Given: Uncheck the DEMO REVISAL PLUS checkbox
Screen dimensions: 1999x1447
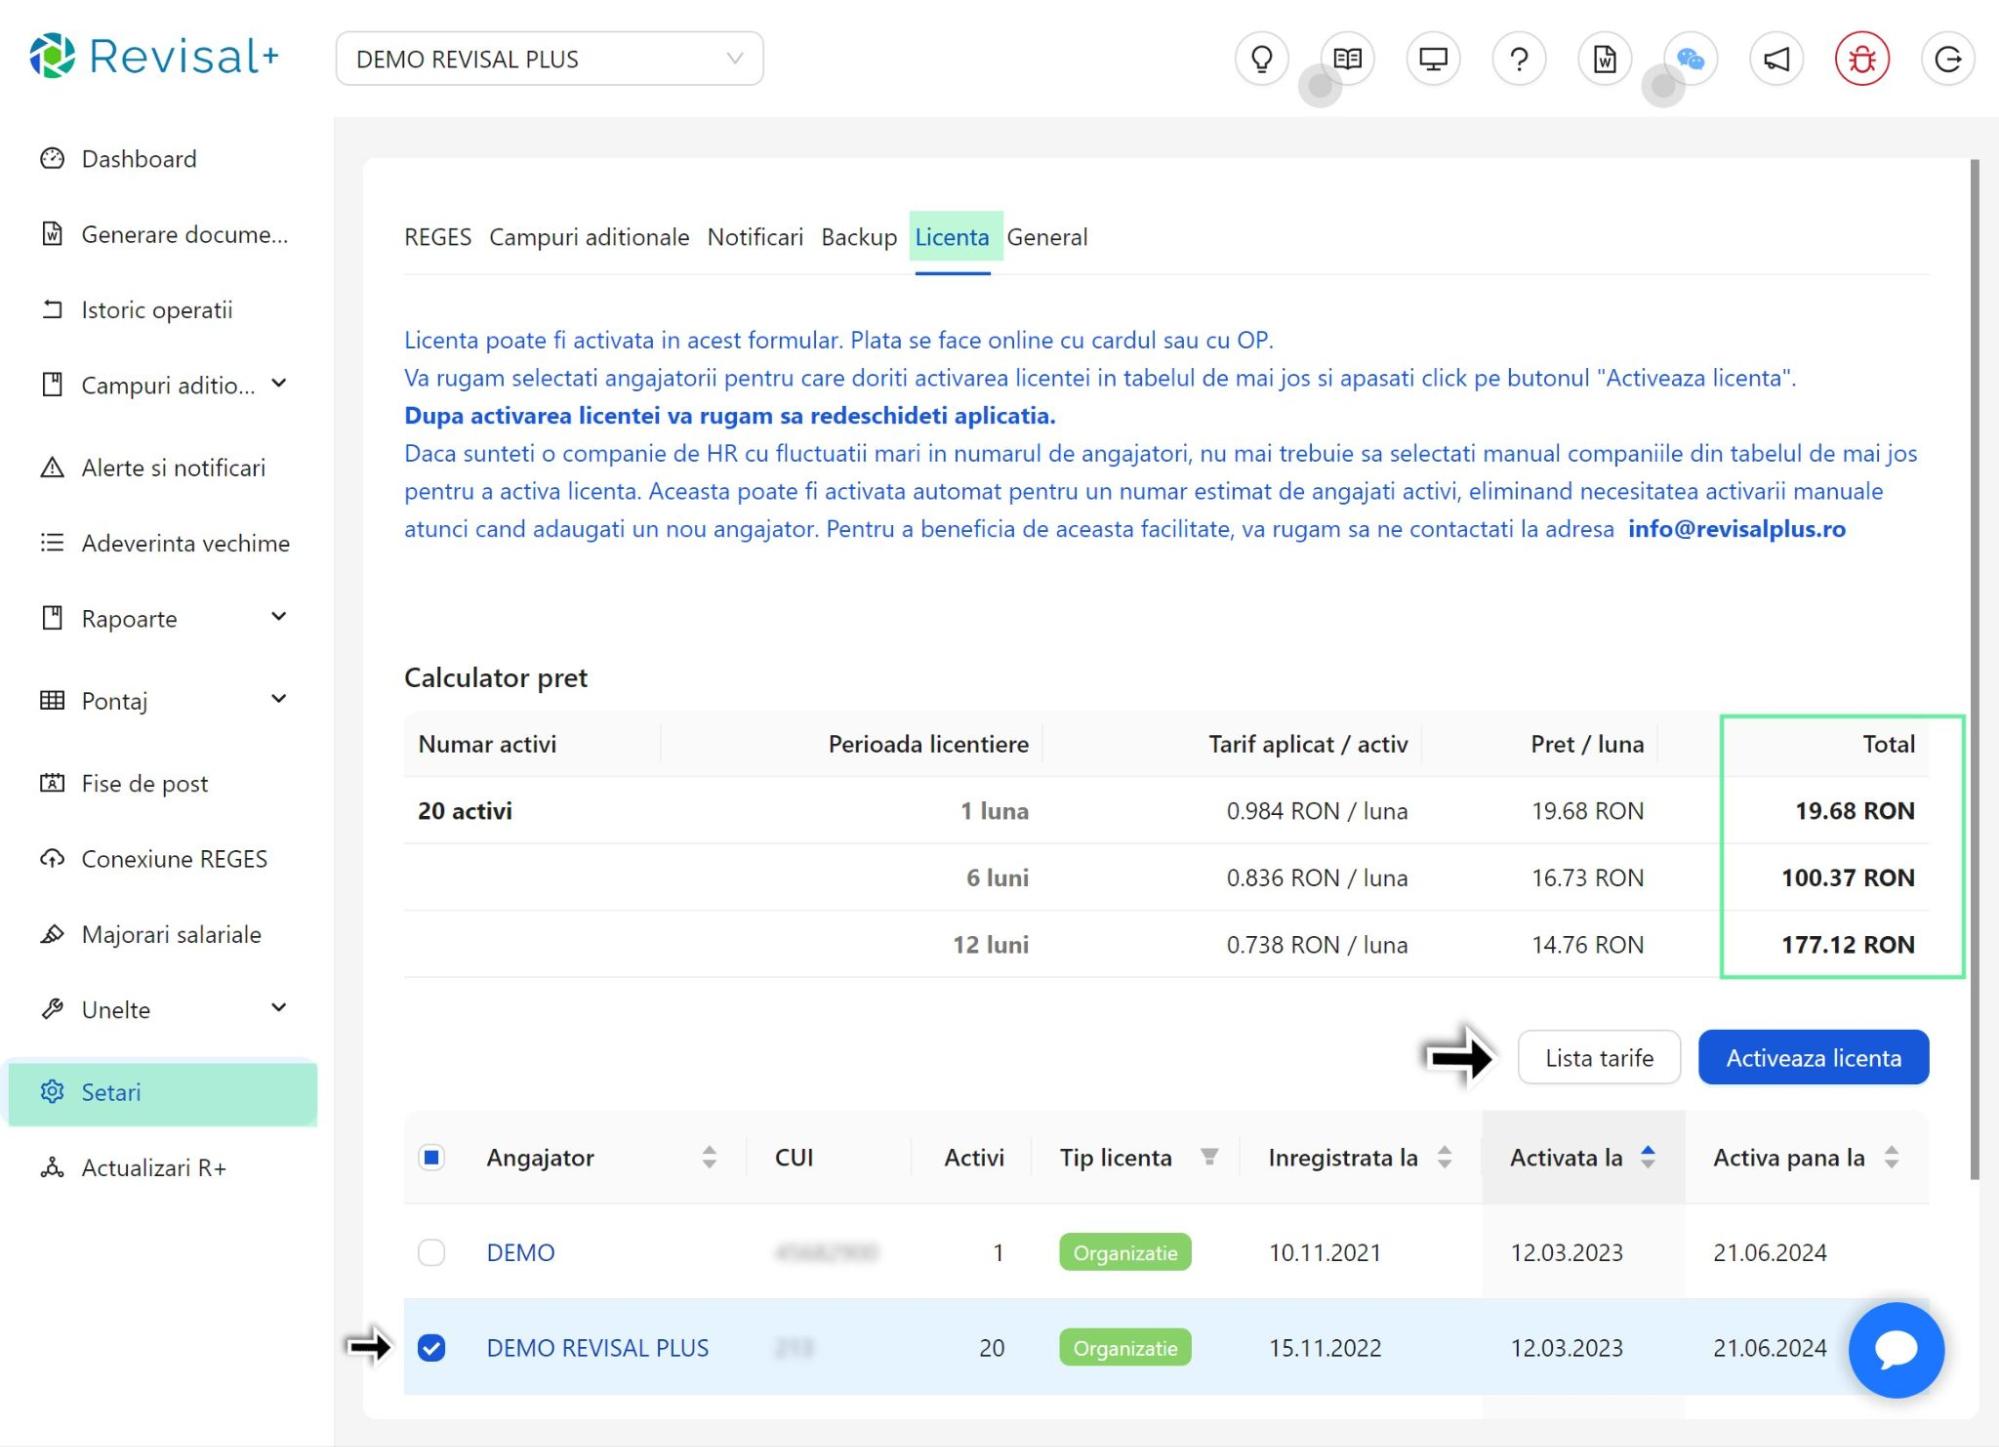Looking at the screenshot, I should [x=431, y=1348].
